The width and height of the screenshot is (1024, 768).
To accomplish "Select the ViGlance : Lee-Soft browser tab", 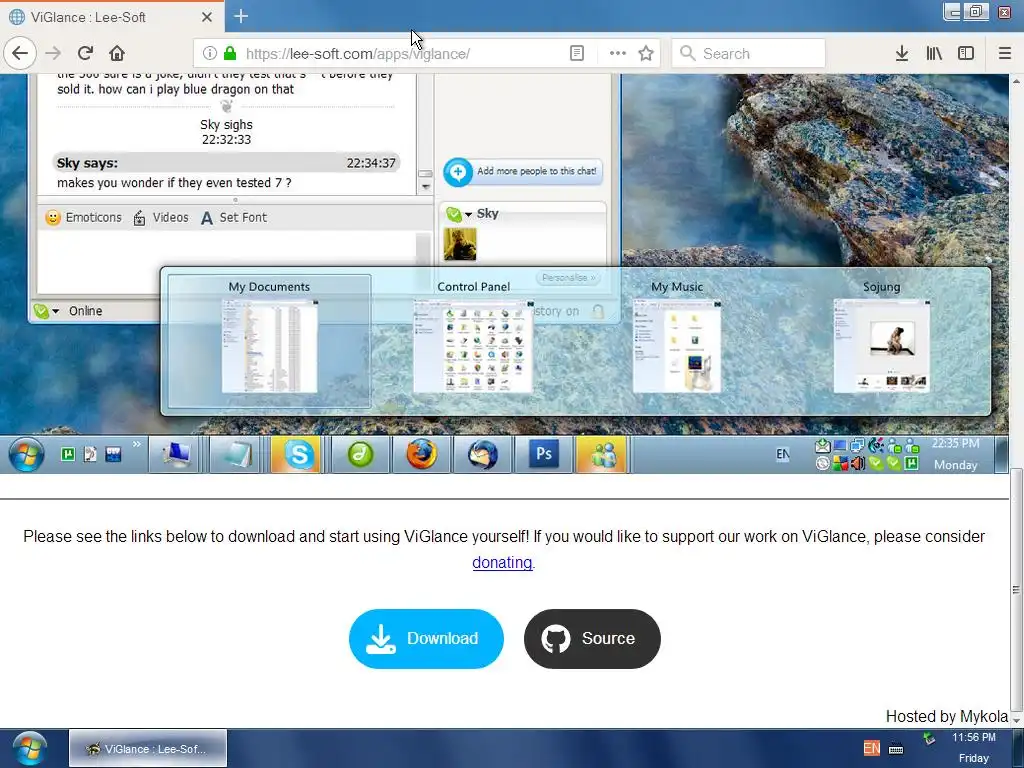I will click(112, 17).
